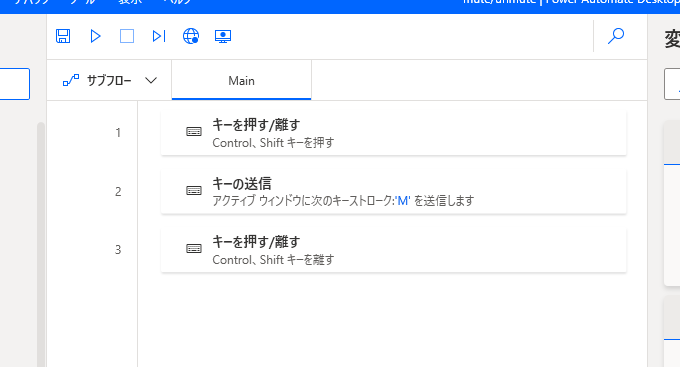Click line number 3
Screen dimensions: 680x367
click(118, 250)
